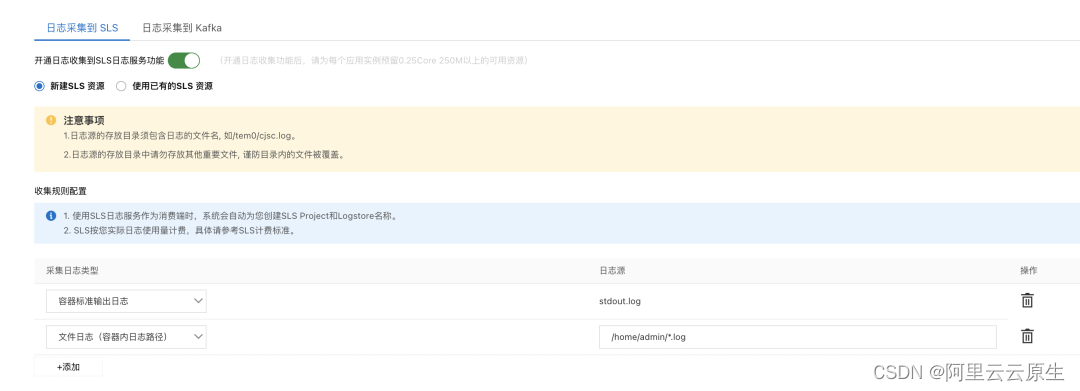Click the blue info icon in SLS notice

click(51, 215)
